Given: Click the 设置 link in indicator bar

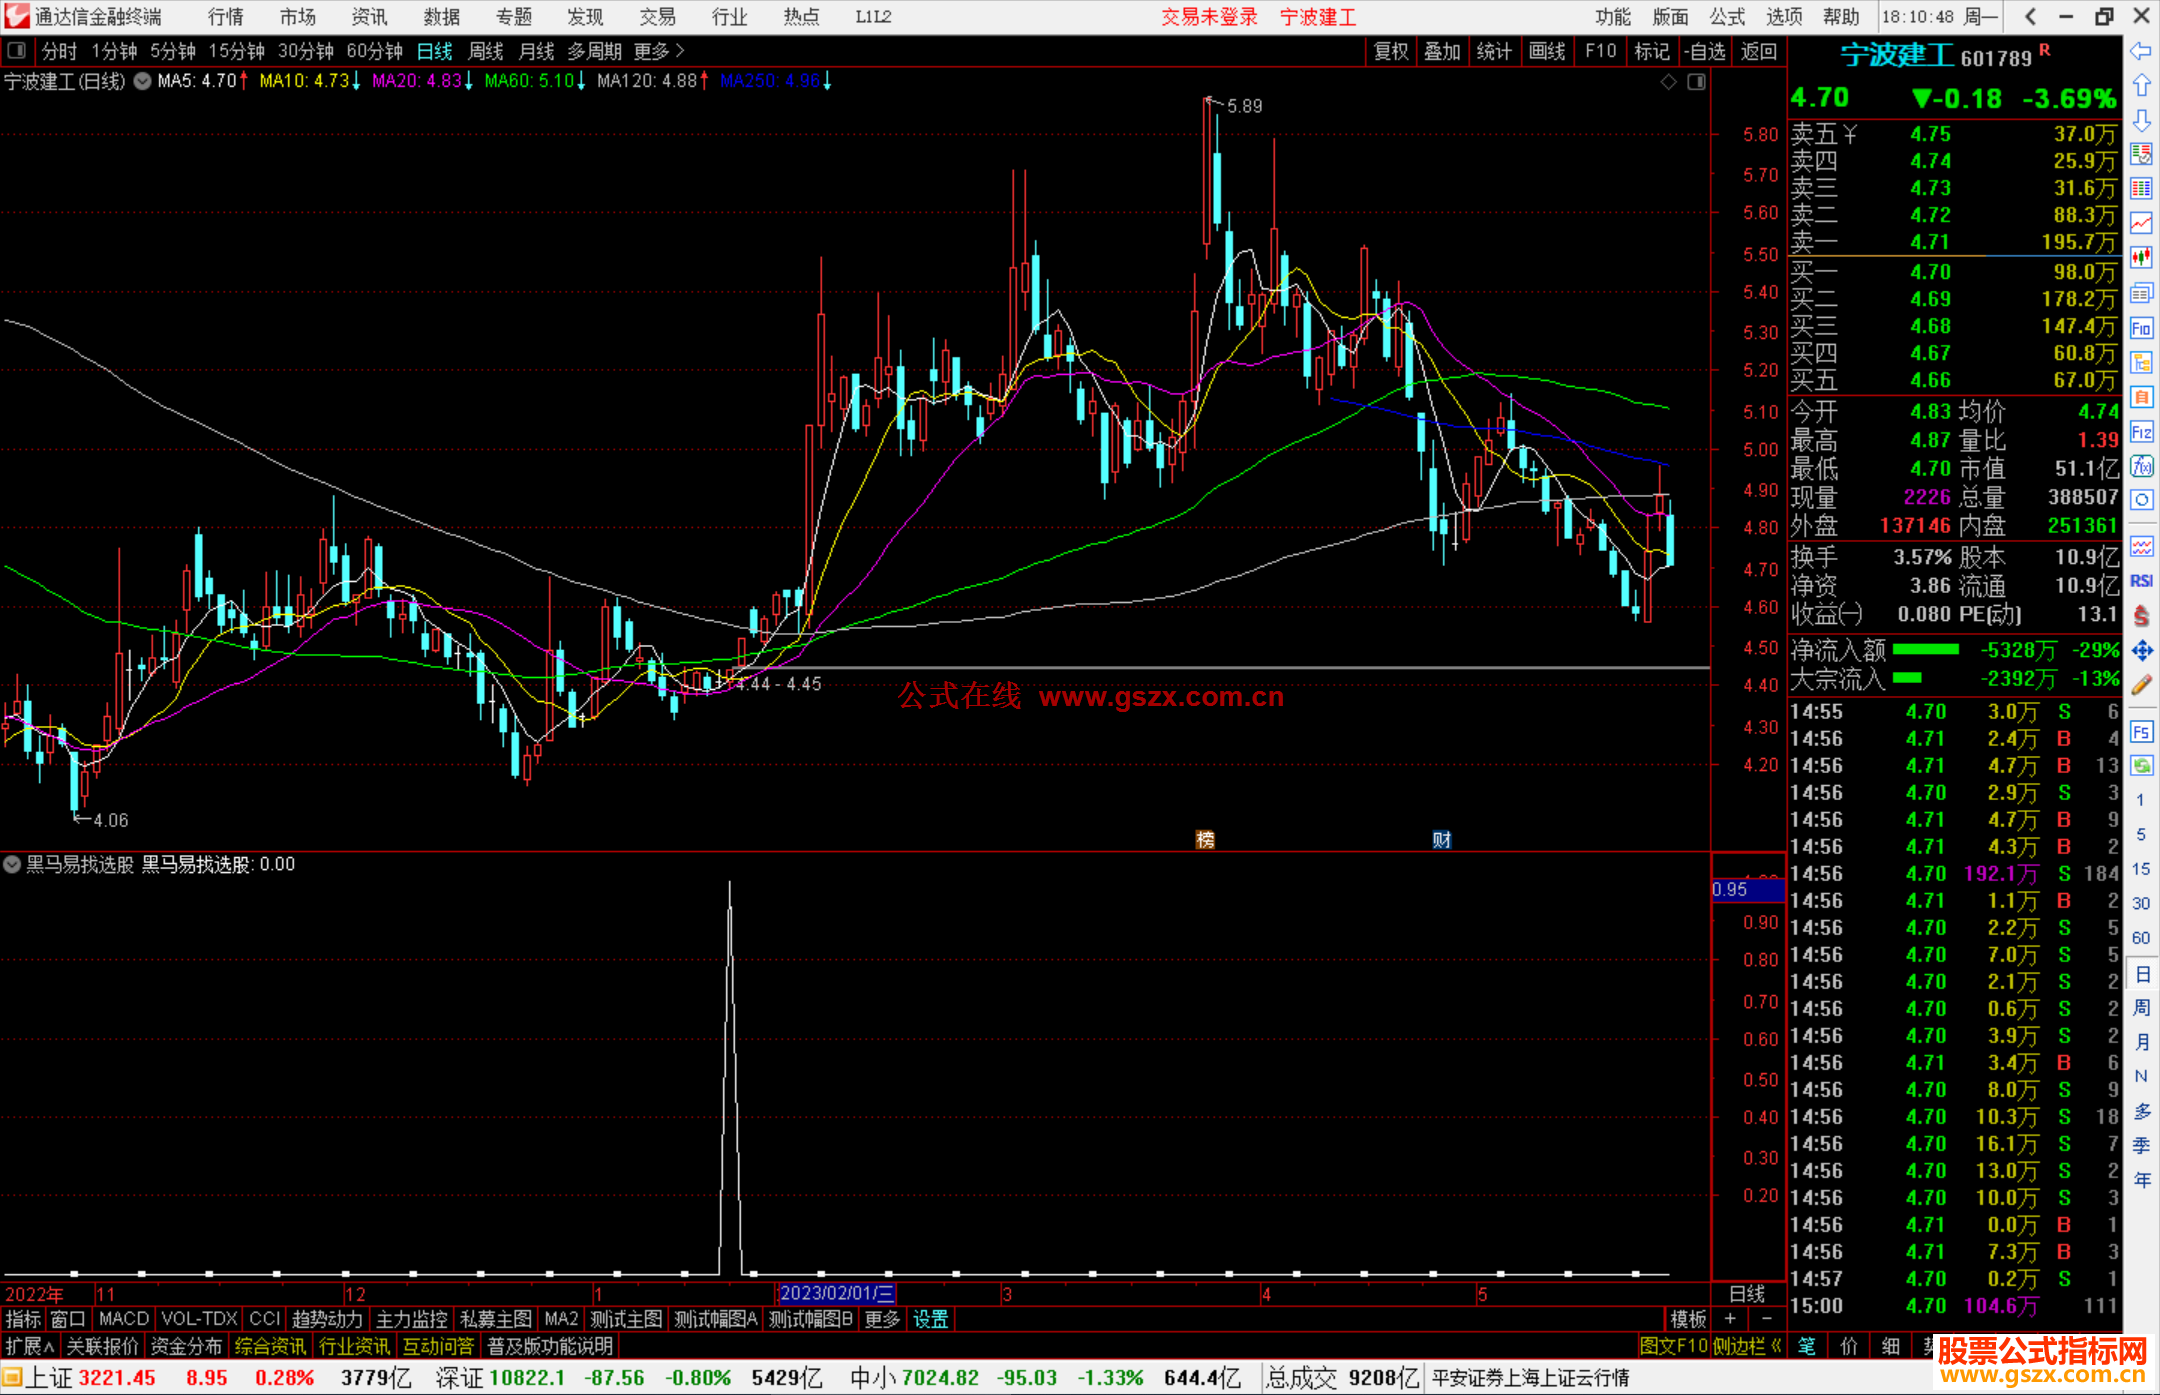Looking at the screenshot, I should click(930, 1319).
